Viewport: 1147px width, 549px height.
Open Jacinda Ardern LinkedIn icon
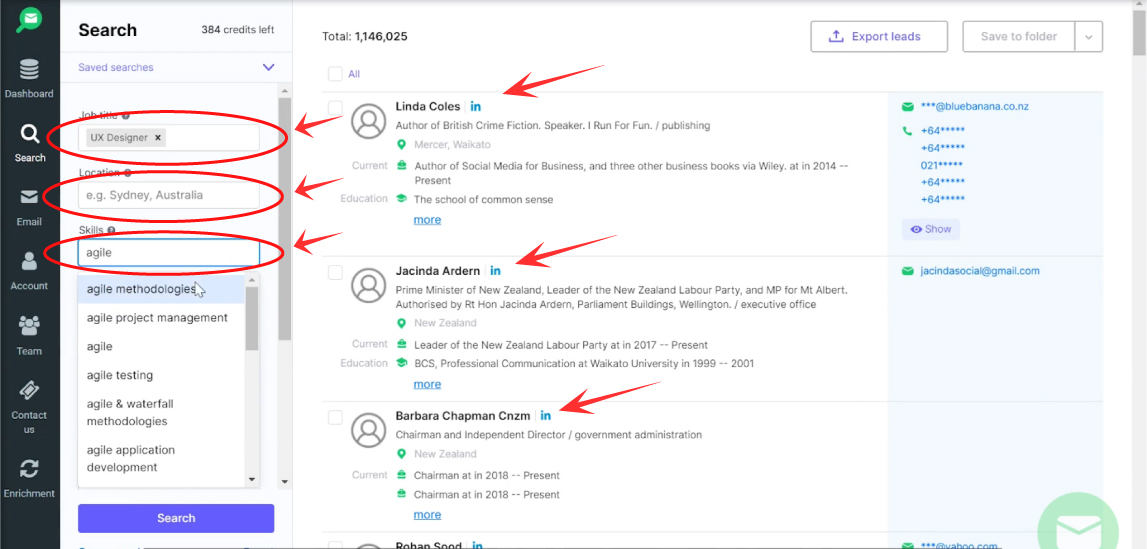(495, 271)
